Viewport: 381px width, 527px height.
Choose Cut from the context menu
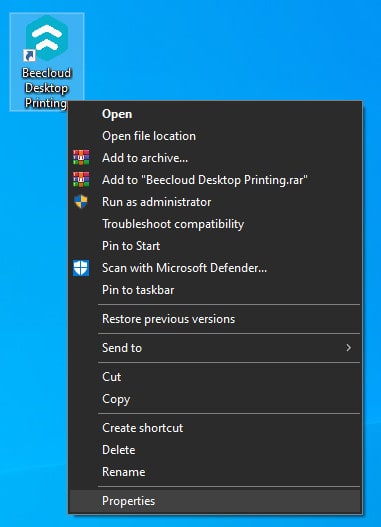(x=215, y=377)
